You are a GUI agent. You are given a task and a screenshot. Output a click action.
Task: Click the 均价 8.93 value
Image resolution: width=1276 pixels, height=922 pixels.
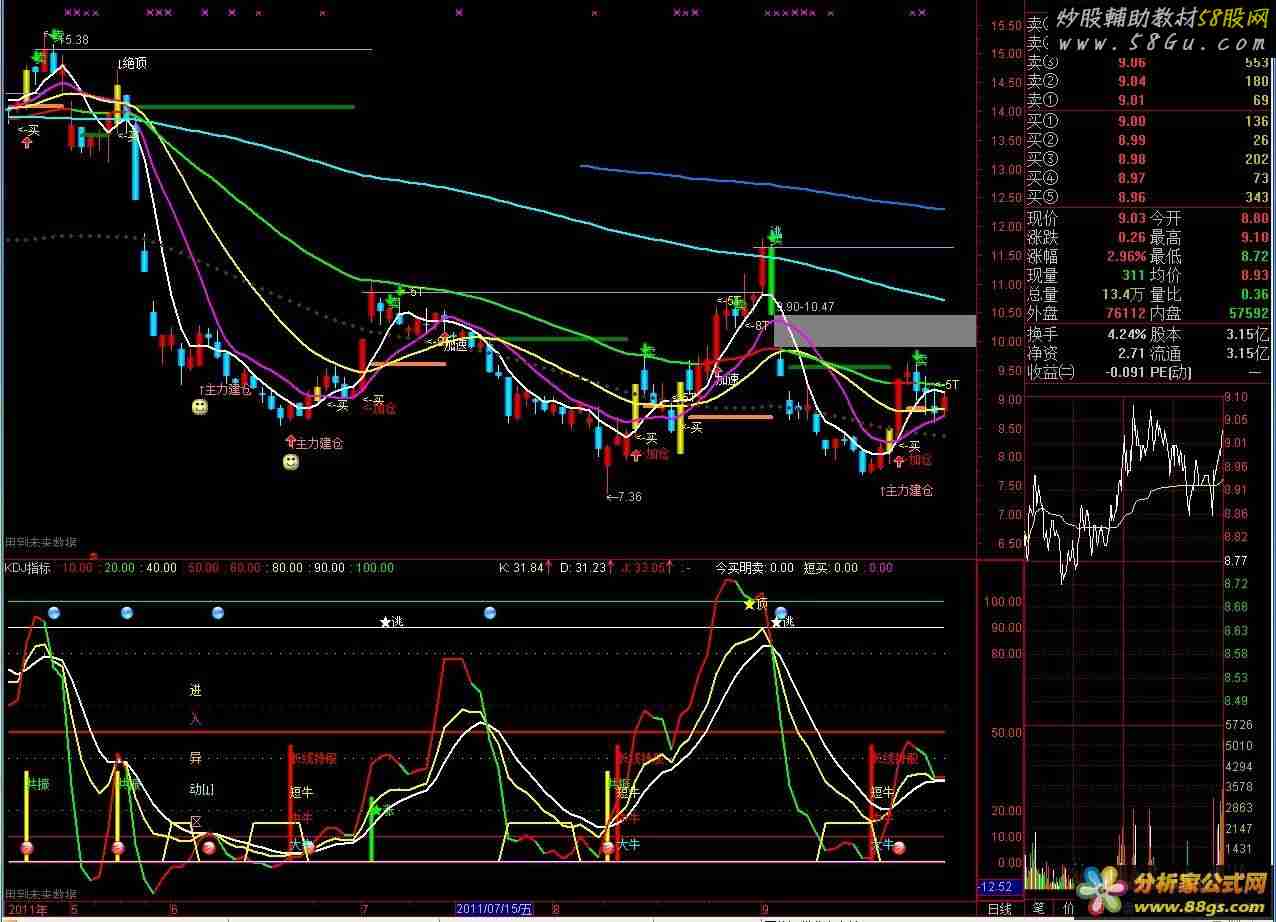1255,275
